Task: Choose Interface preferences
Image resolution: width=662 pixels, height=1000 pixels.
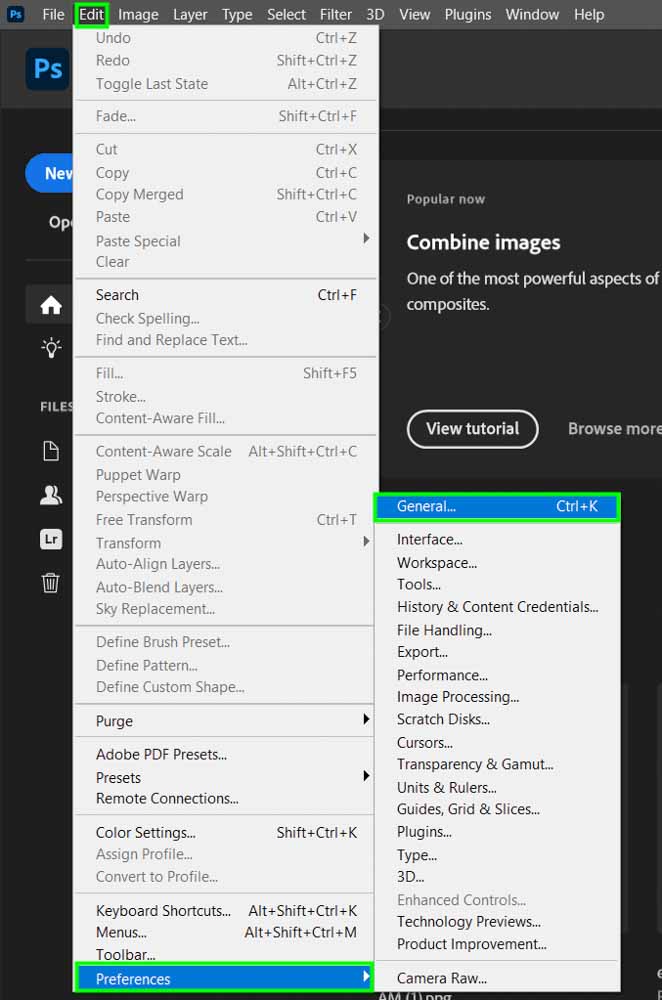Action: pyautogui.click(x=497, y=540)
